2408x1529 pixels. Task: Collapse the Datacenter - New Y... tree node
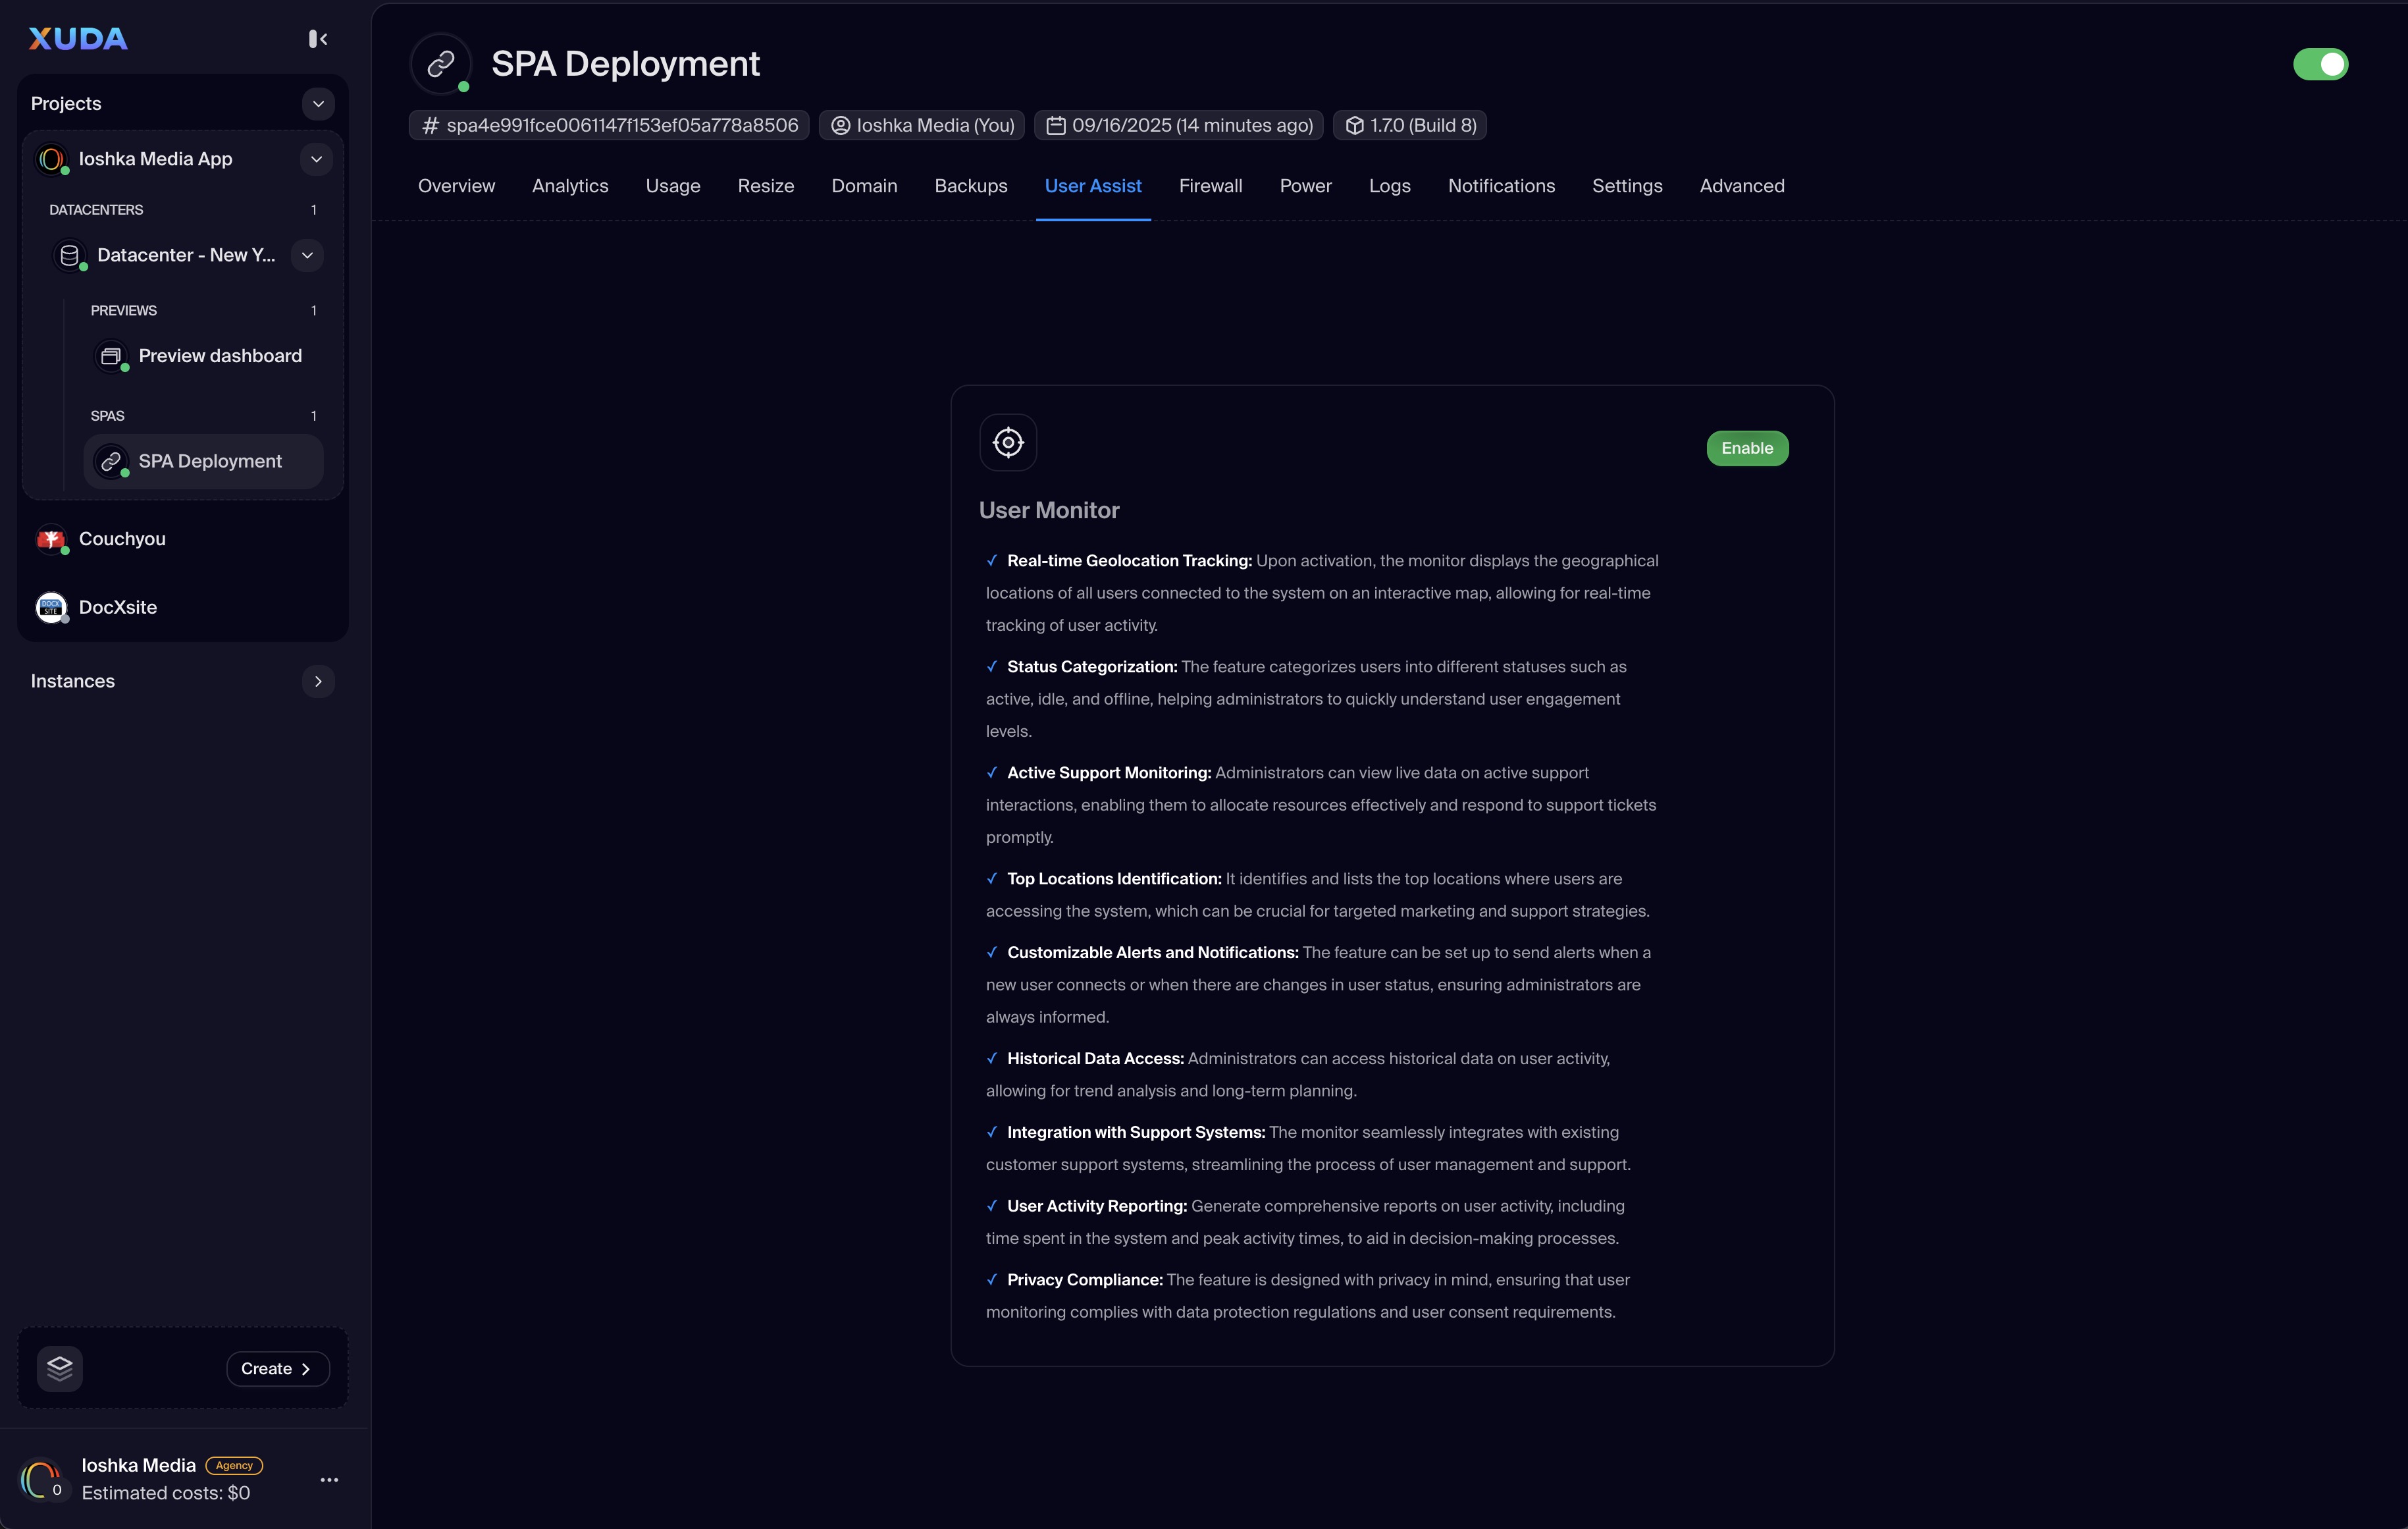pos(307,255)
